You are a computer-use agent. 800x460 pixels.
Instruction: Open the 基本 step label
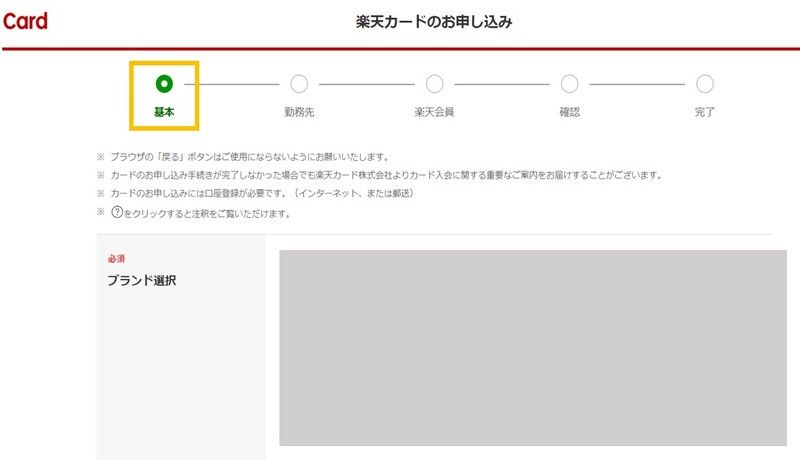tap(164, 112)
